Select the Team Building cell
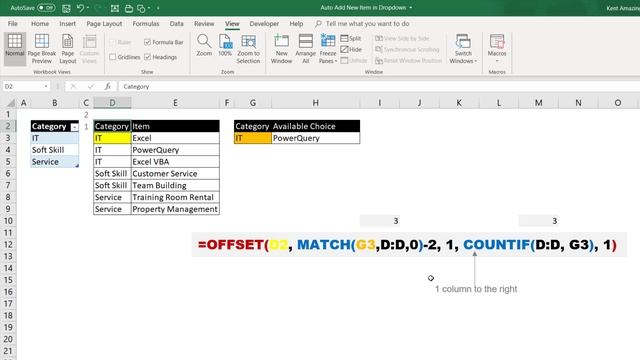Image resolution: width=640 pixels, height=360 pixels. 175,185
